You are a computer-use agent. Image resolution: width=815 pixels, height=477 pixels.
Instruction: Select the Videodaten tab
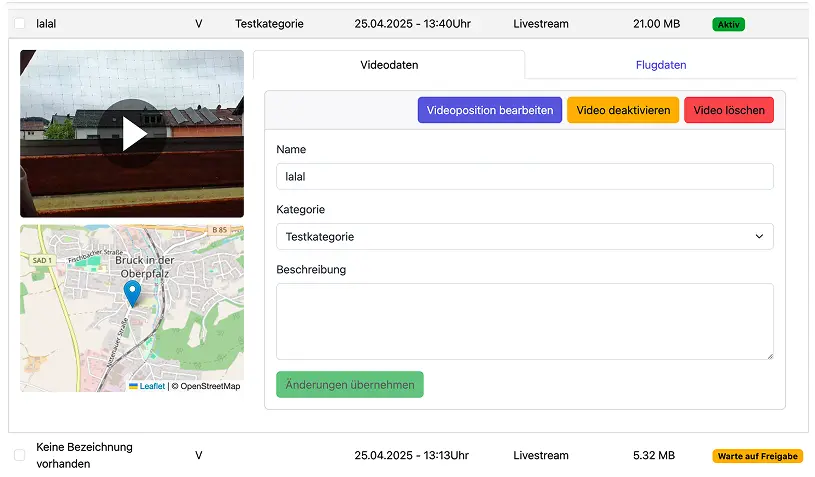coord(389,65)
